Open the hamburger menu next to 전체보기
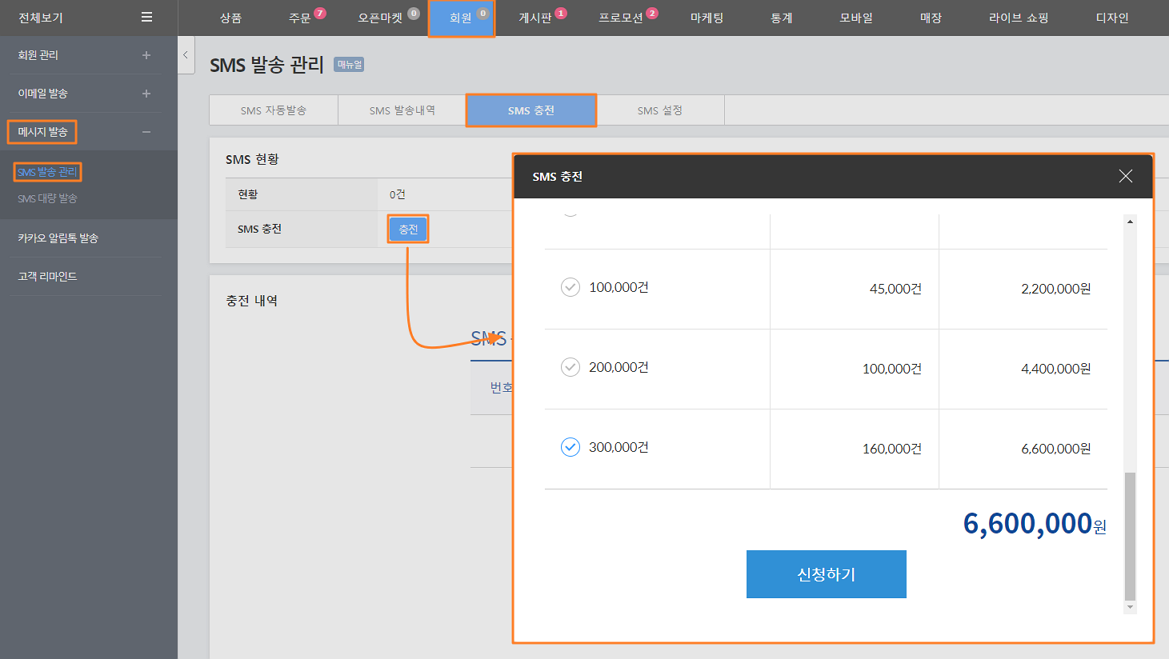 [147, 17]
